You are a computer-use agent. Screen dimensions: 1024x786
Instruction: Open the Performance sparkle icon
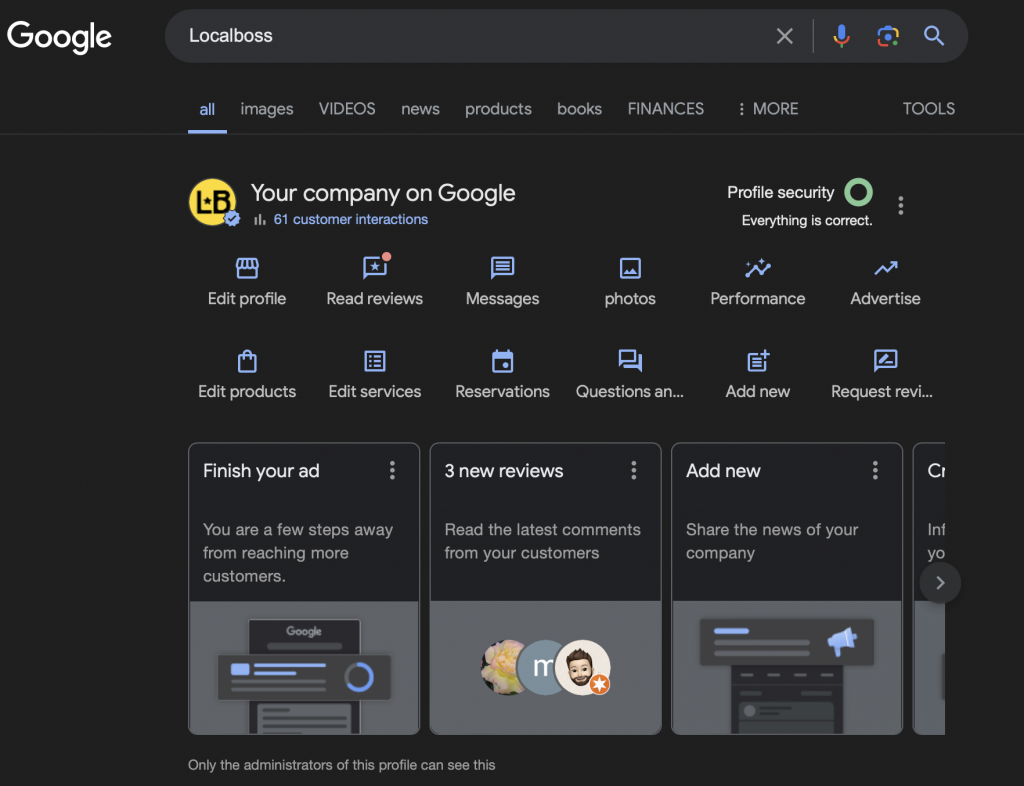click(758, 268)
